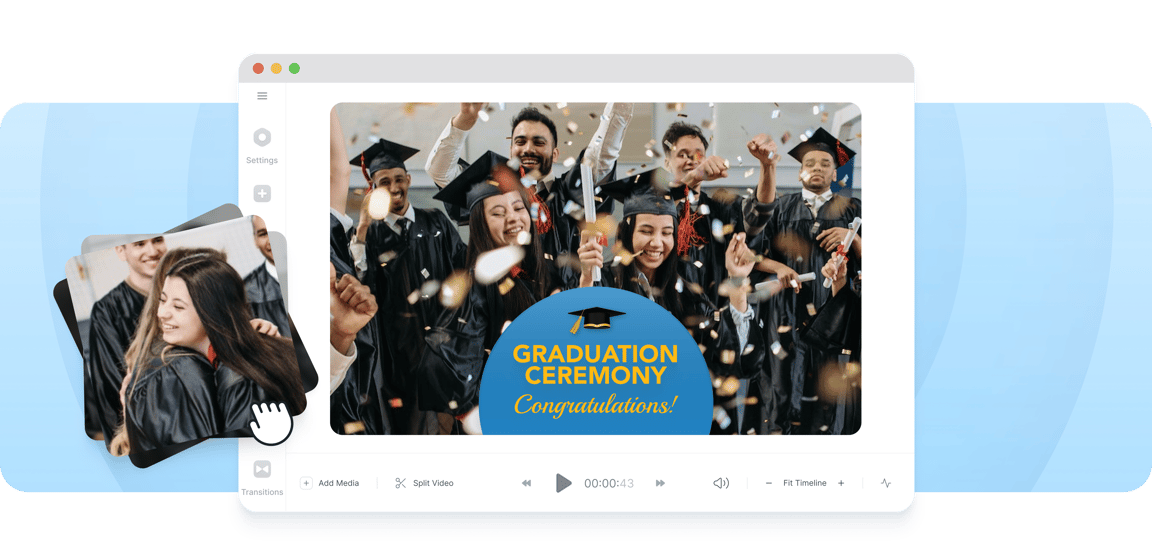This screenshot has width=1152, height=546.
Task: Fast forward with the double-arrow button
Action: click(x=660, y=483)
